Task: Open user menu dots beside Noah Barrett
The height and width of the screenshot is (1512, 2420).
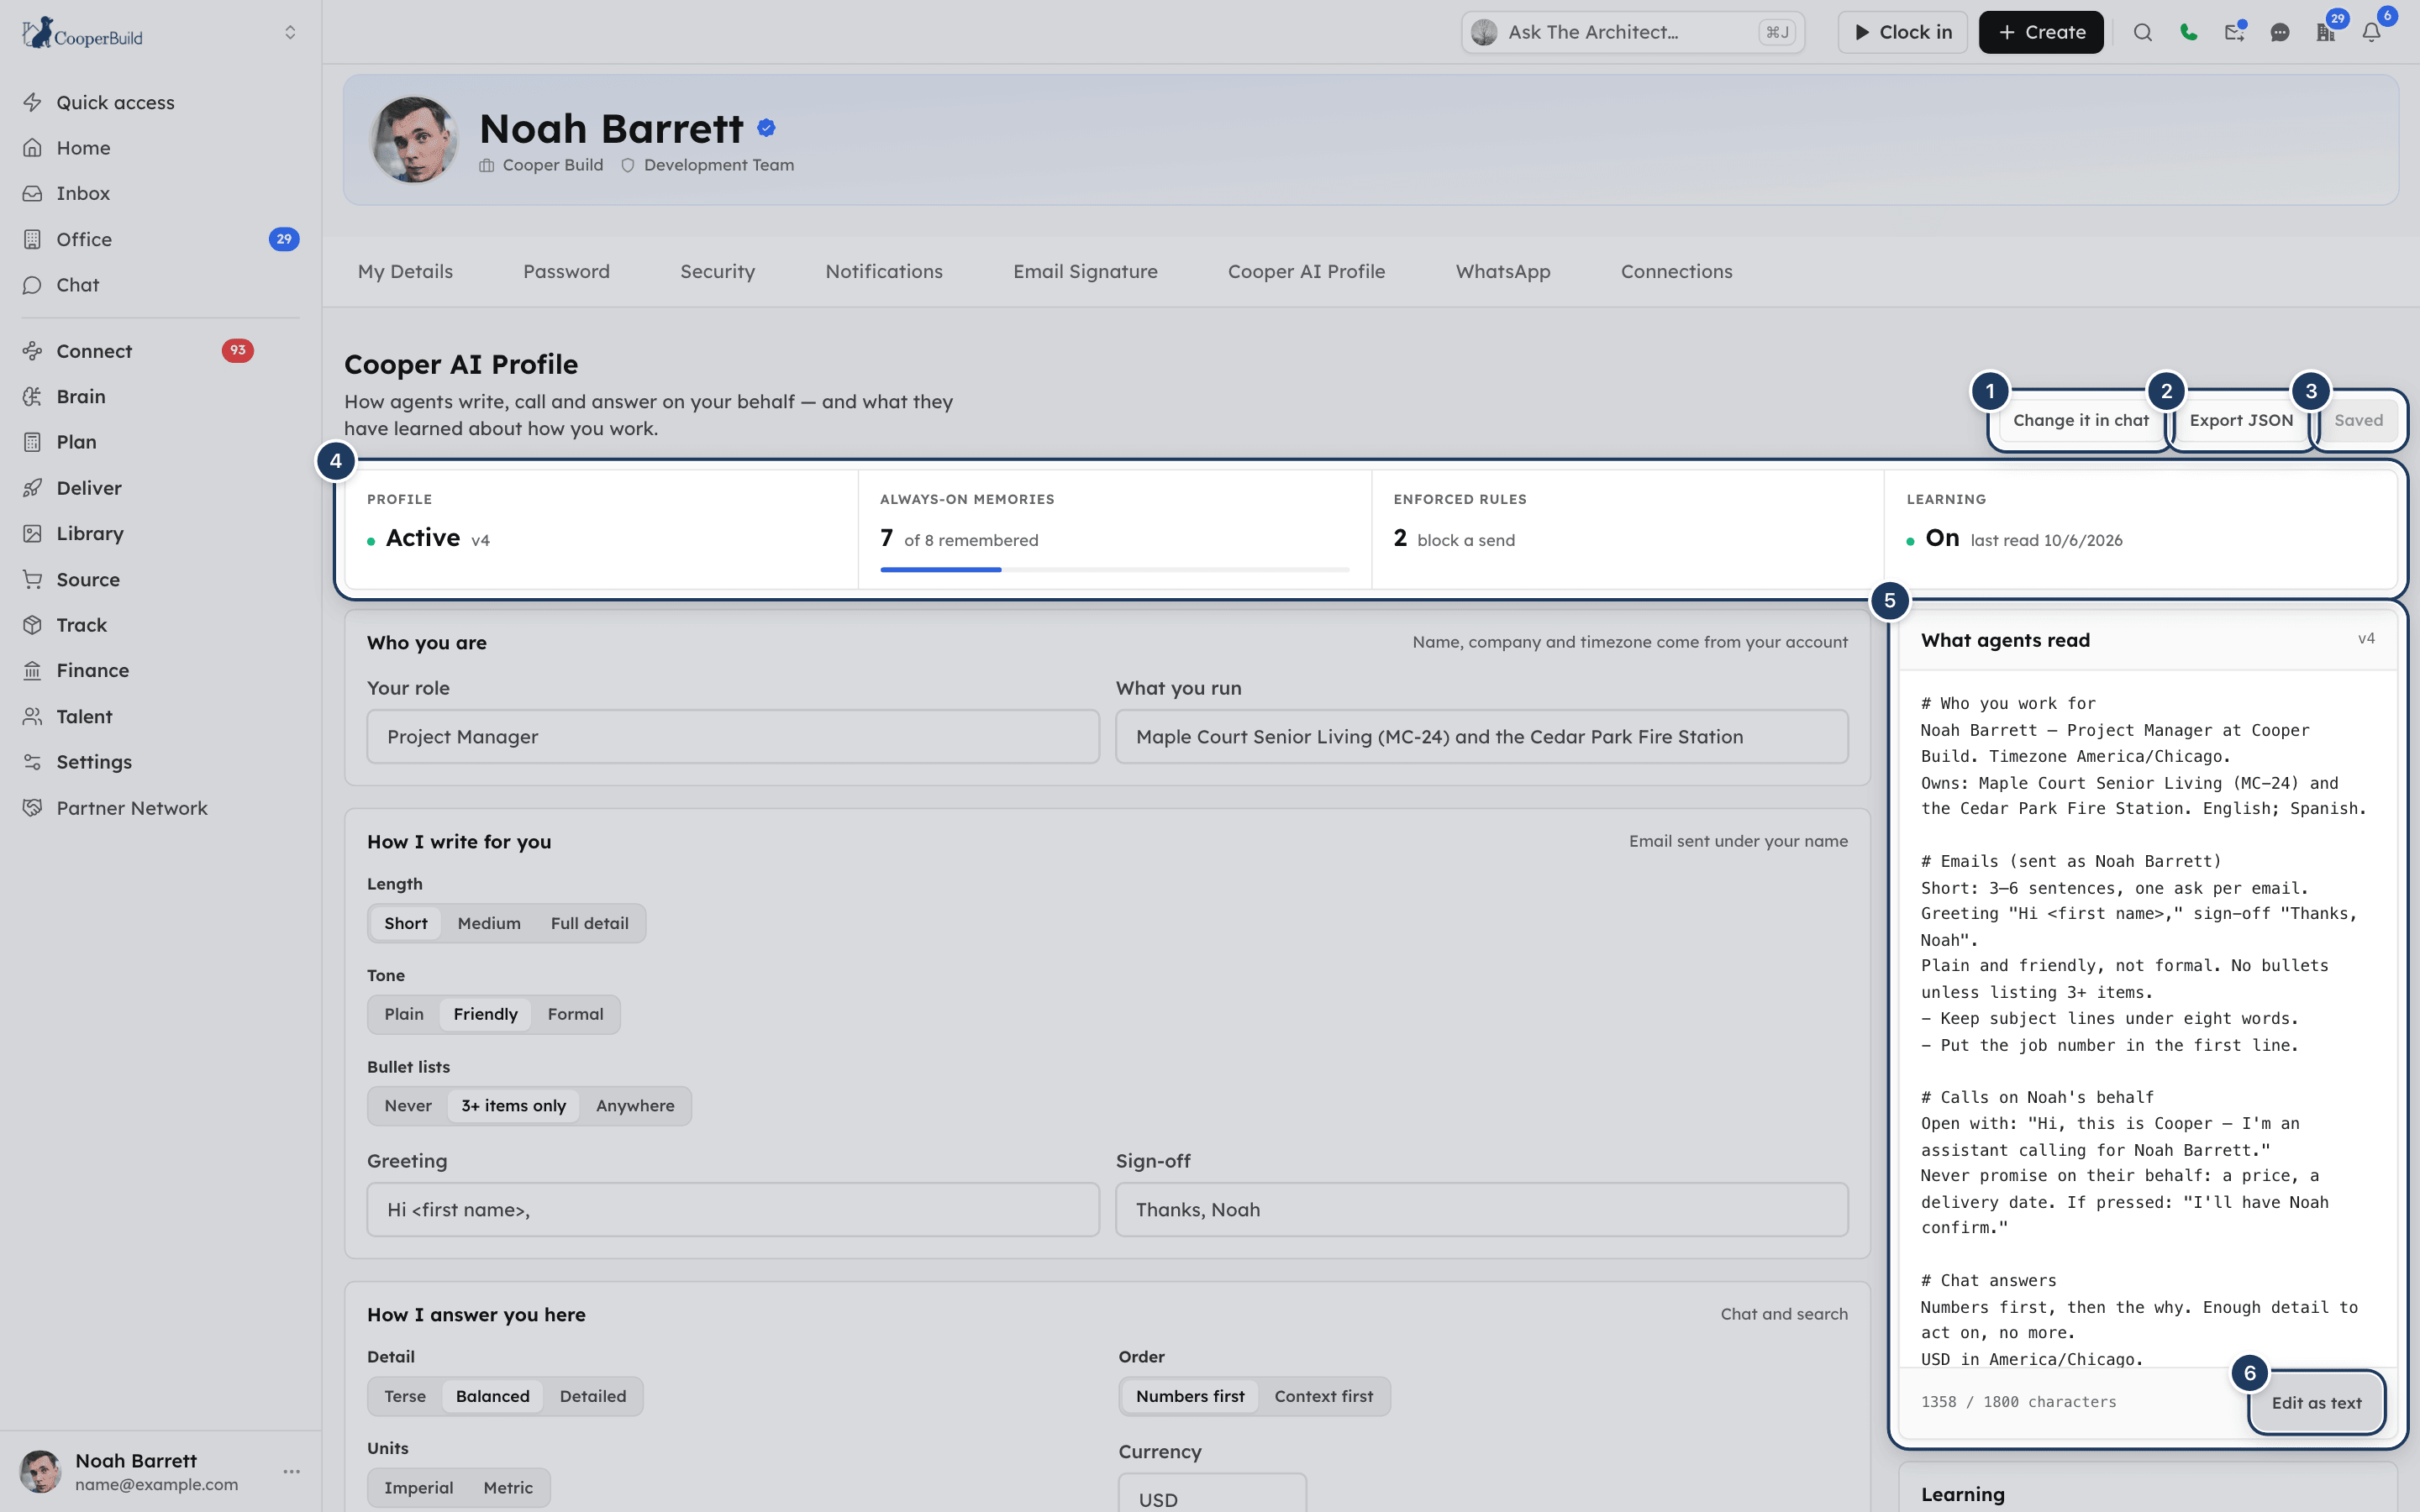Action: point(292,1471)
